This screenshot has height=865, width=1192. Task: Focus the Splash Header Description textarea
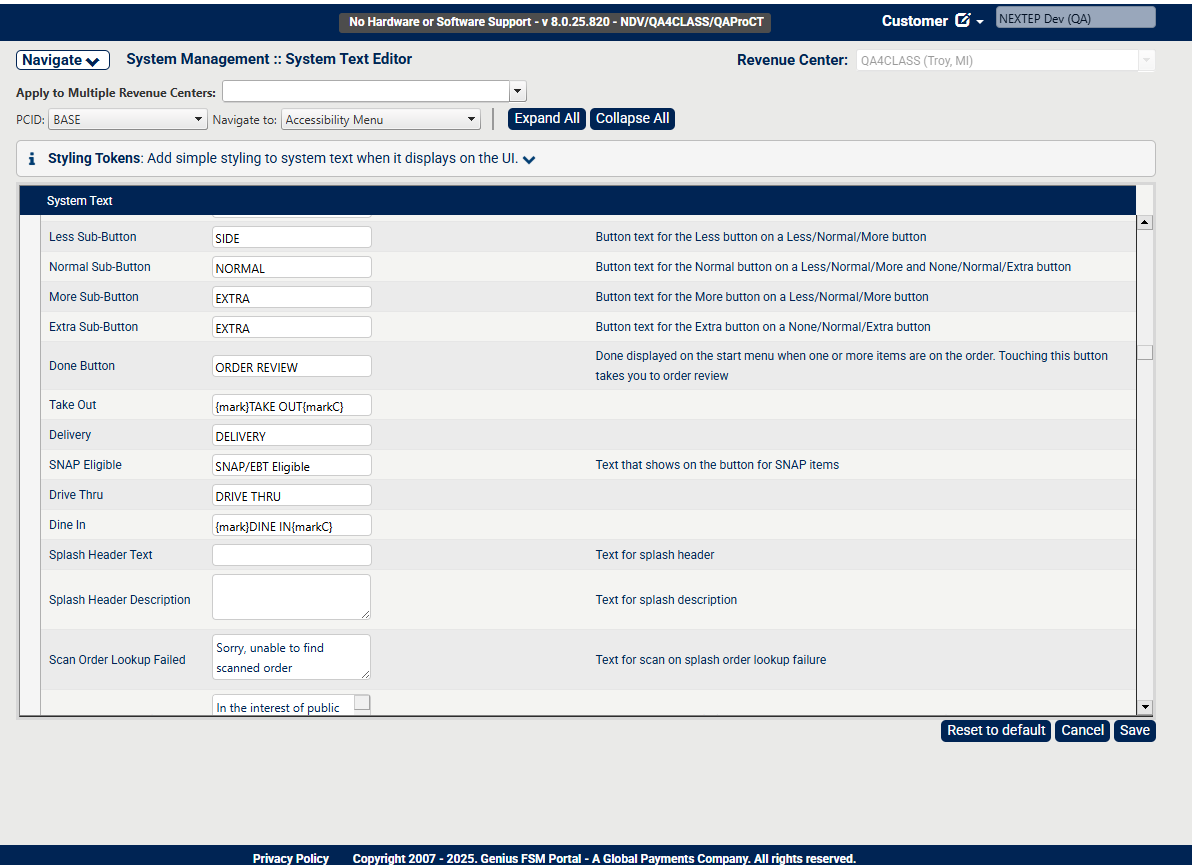pos(290,597)
